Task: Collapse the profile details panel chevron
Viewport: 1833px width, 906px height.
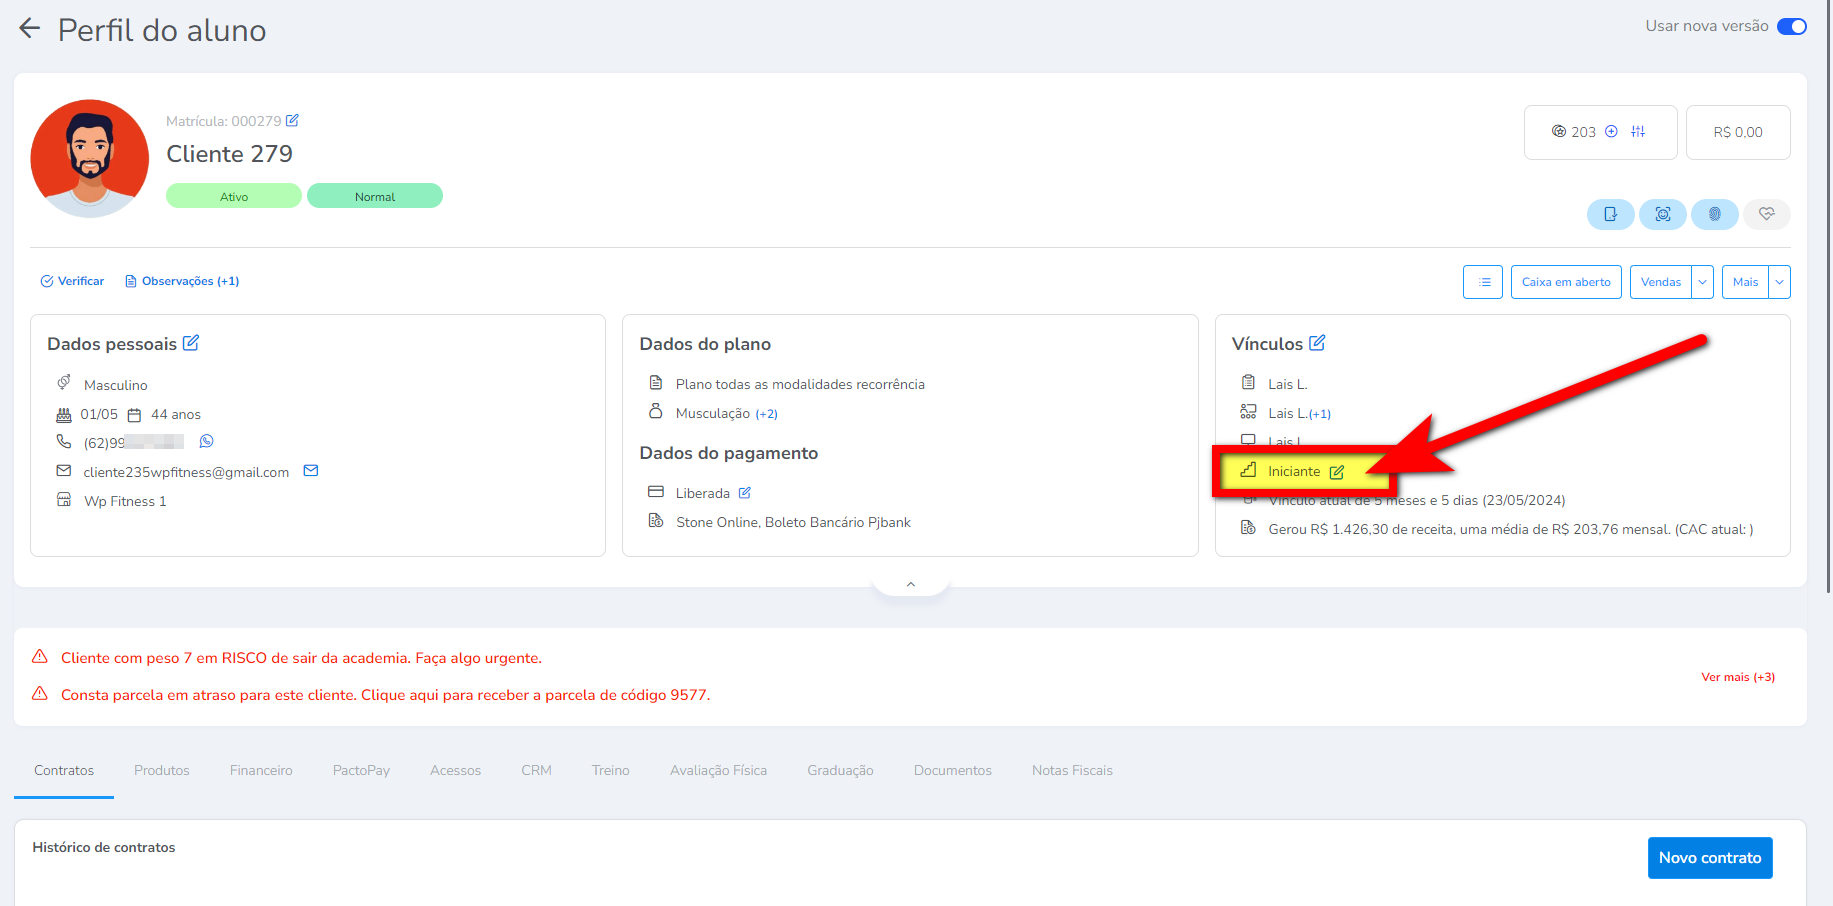Action: 910,584
